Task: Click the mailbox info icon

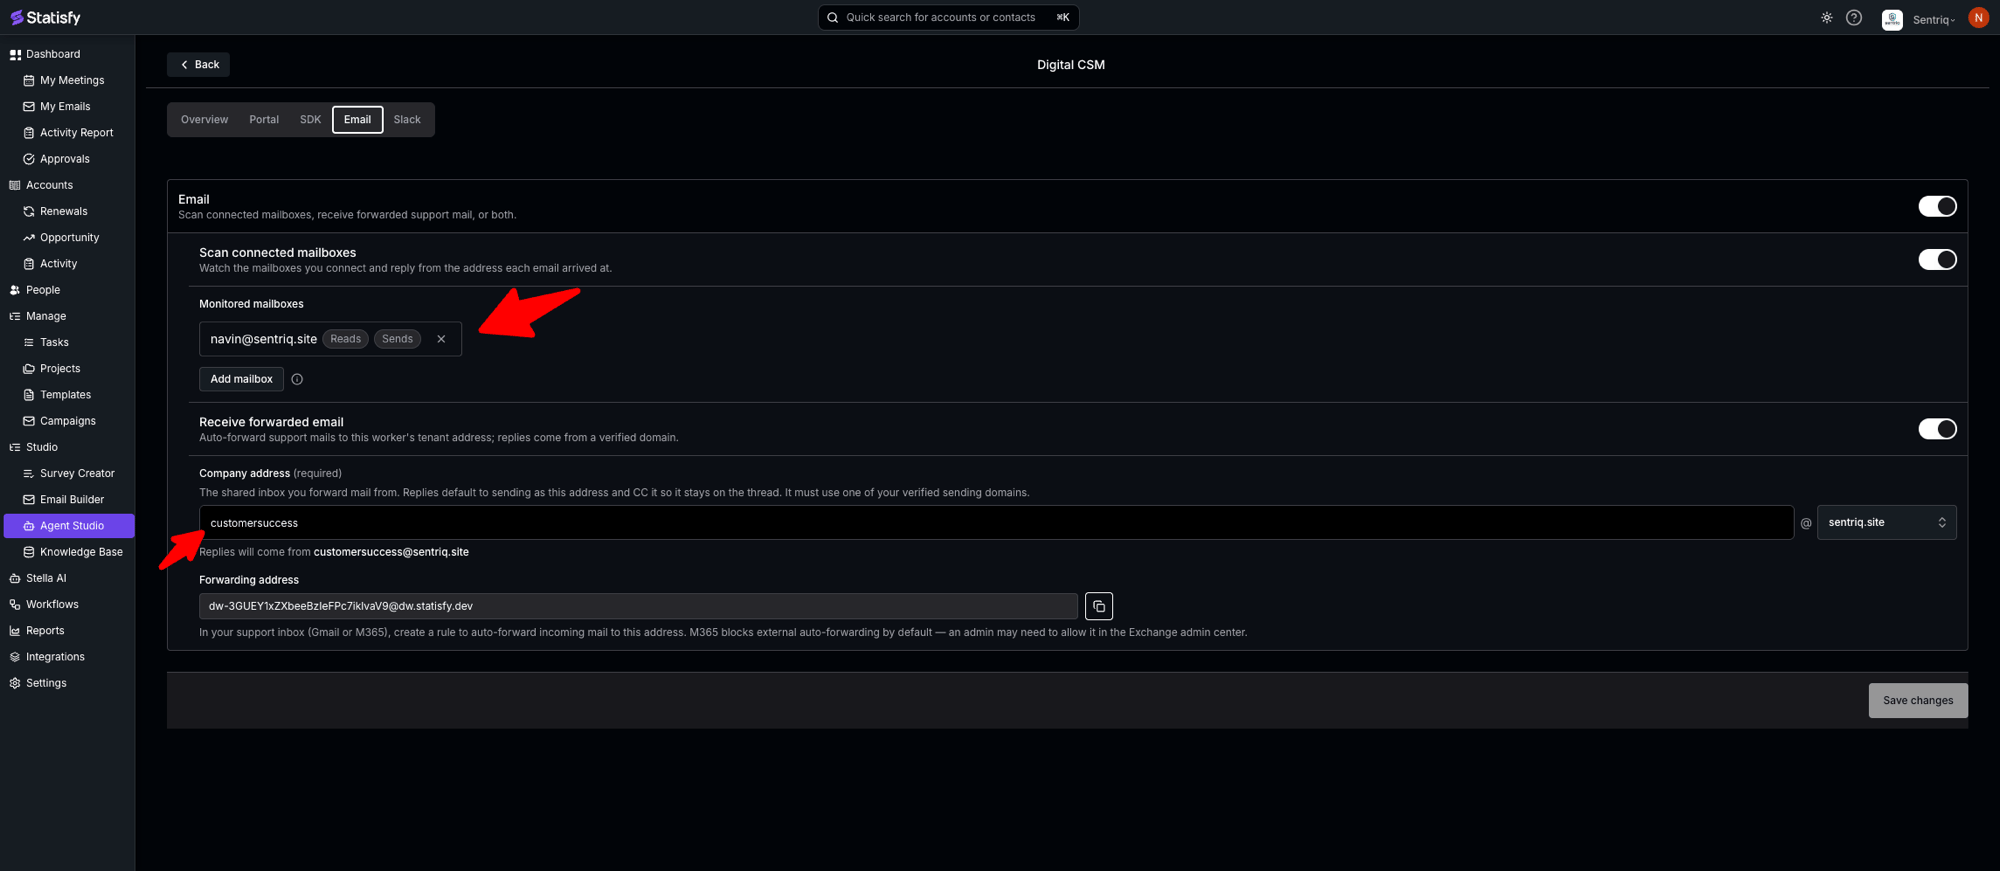Action: click(297, 379)
